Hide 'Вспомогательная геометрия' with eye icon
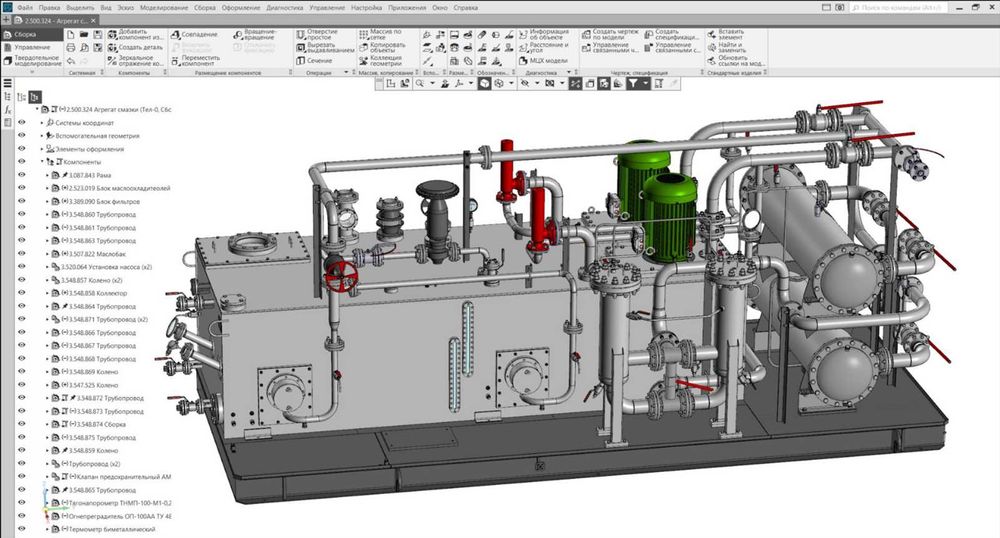This screenshot has height=538, width=1000. [21, 136]
